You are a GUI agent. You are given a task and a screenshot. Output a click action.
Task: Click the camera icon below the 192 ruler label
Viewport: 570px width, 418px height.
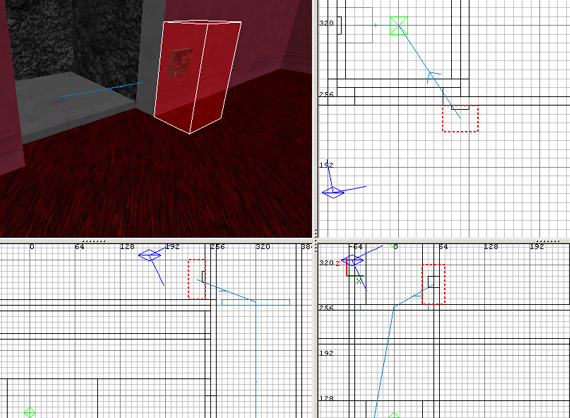click(x=333, y=192)
